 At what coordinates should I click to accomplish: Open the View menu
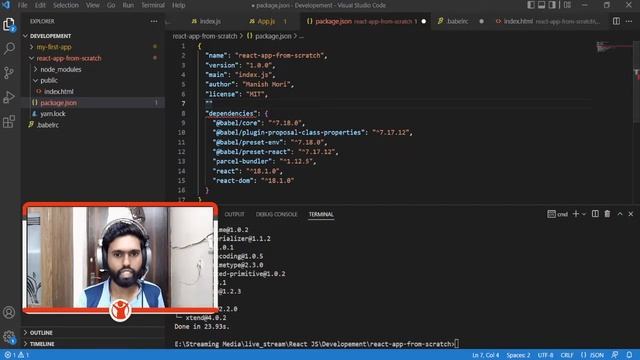click(x=93, y=5)
